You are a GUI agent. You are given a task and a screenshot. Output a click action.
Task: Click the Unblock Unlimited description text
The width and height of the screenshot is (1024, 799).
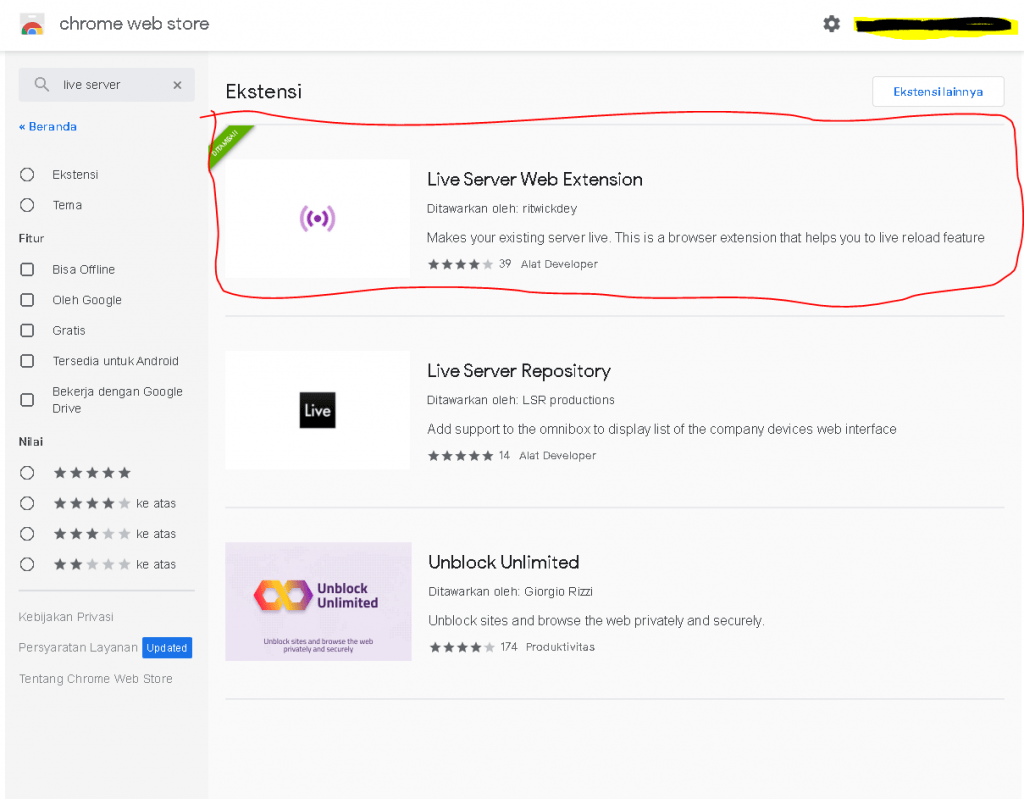coord(596,621)
